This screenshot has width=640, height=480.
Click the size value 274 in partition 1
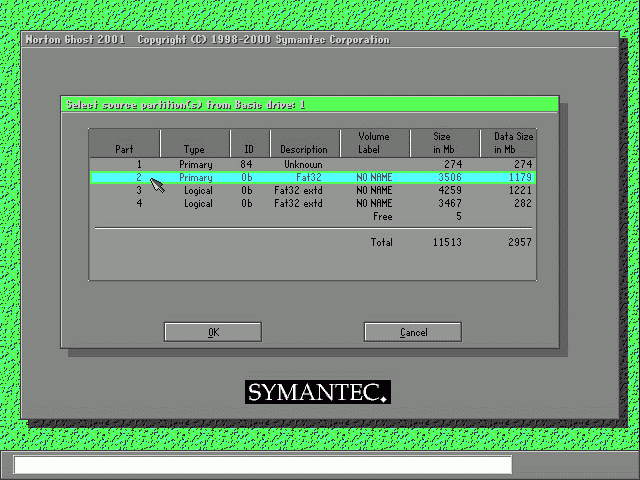453,164
